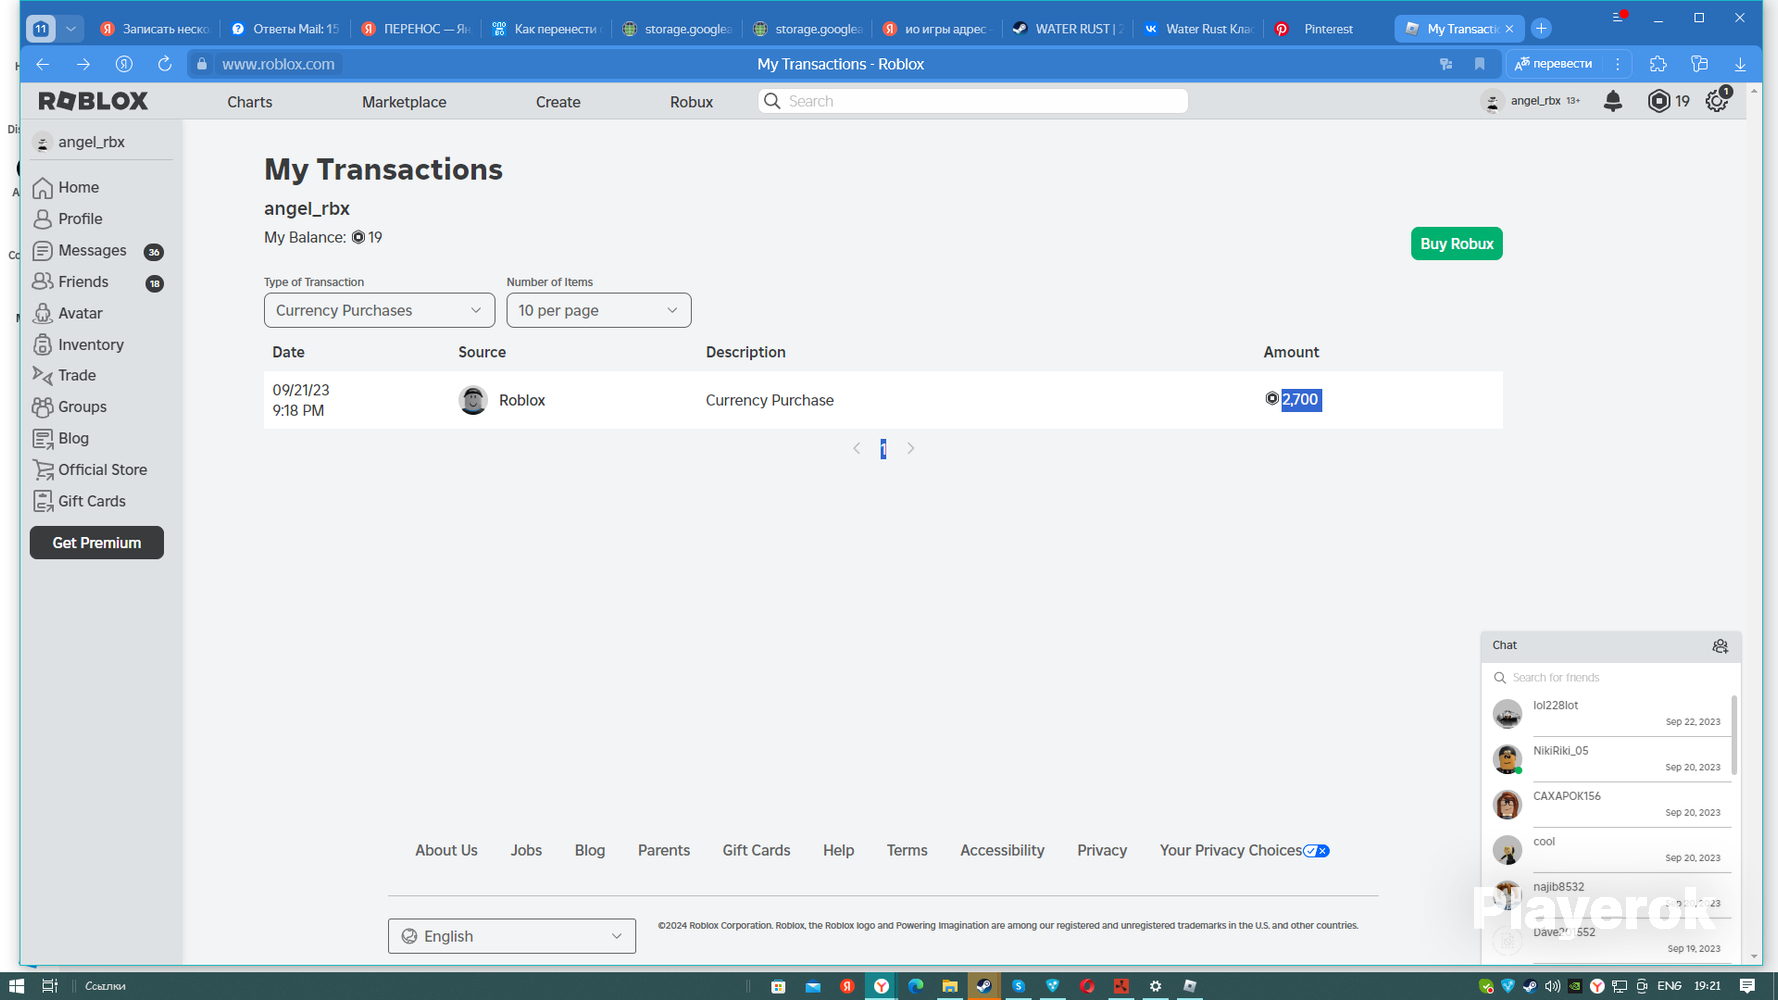
Task: Click the Windows Start button
Action: click(x=16, y=986)
